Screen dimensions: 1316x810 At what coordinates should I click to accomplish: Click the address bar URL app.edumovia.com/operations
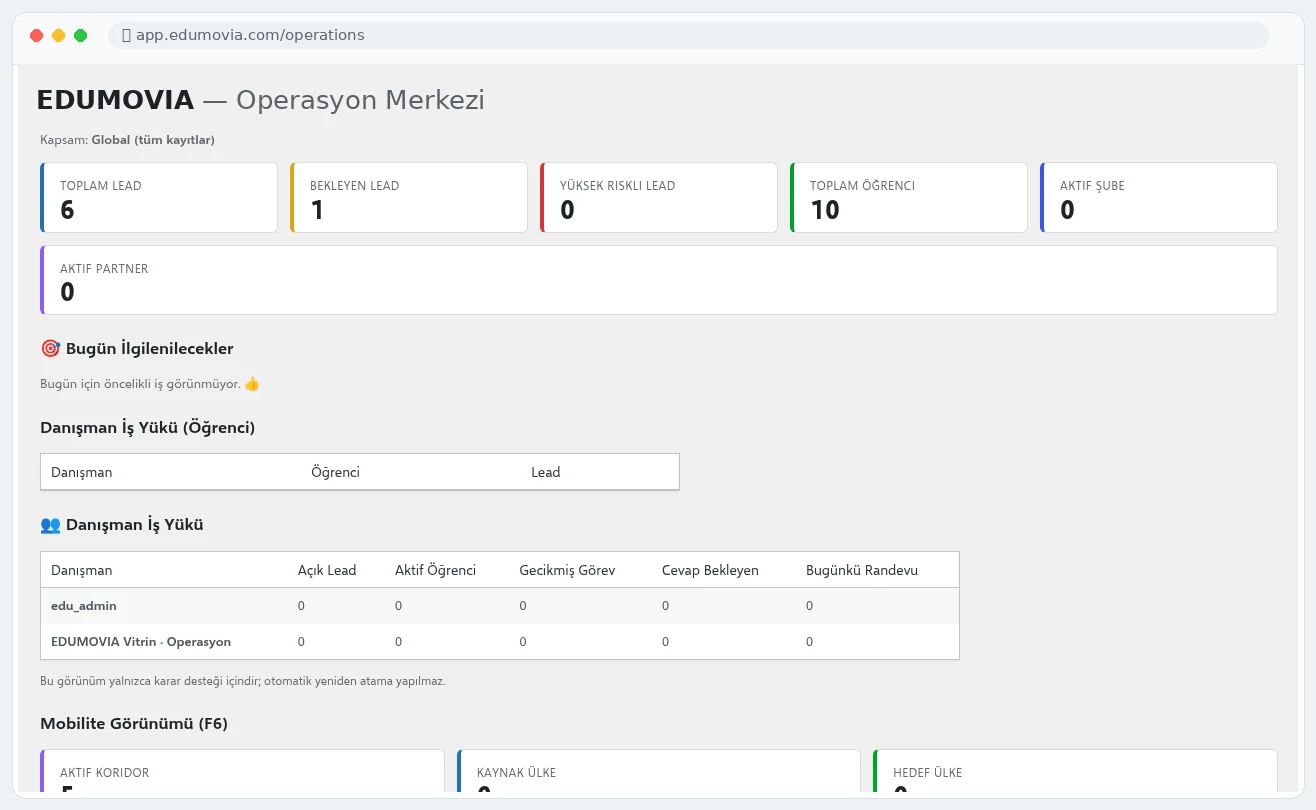pyautogui.click(x=250, y=35)
